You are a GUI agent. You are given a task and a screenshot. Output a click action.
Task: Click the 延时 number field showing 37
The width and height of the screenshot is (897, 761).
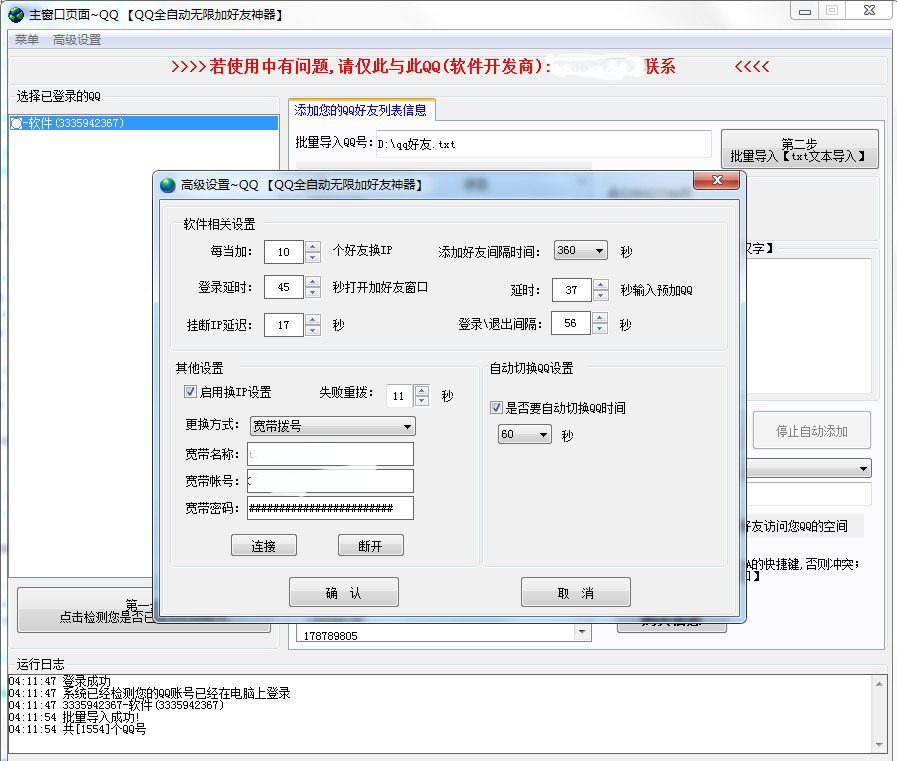click(571, 290)
